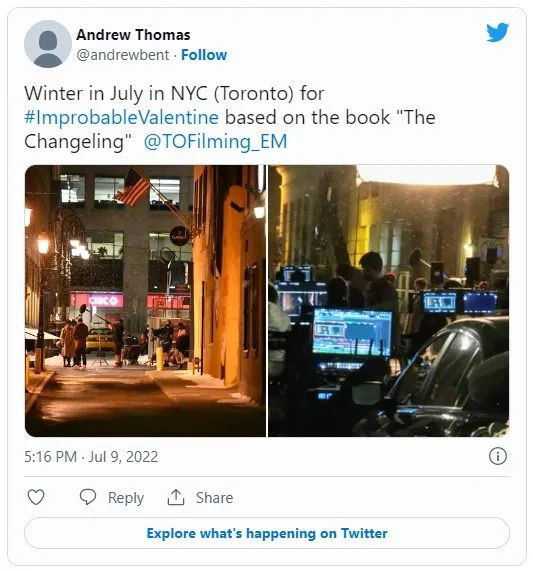Click Explore what's happening on Twitter

coord(267,533)
